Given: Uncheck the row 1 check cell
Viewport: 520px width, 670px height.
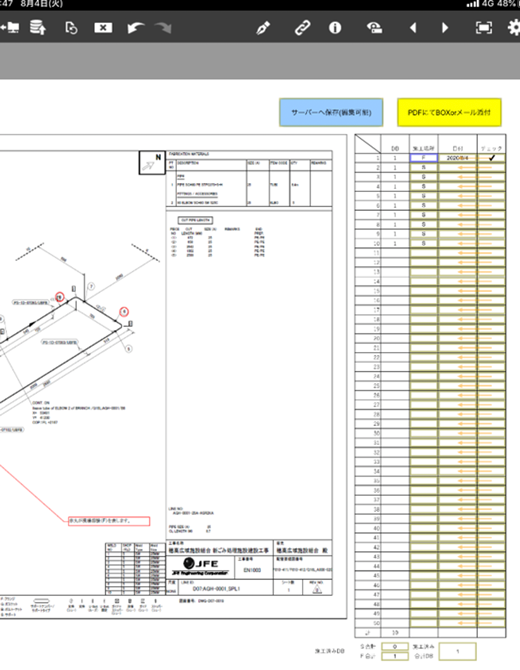Looking at the screenshot, I should click(x=491, y=158).
